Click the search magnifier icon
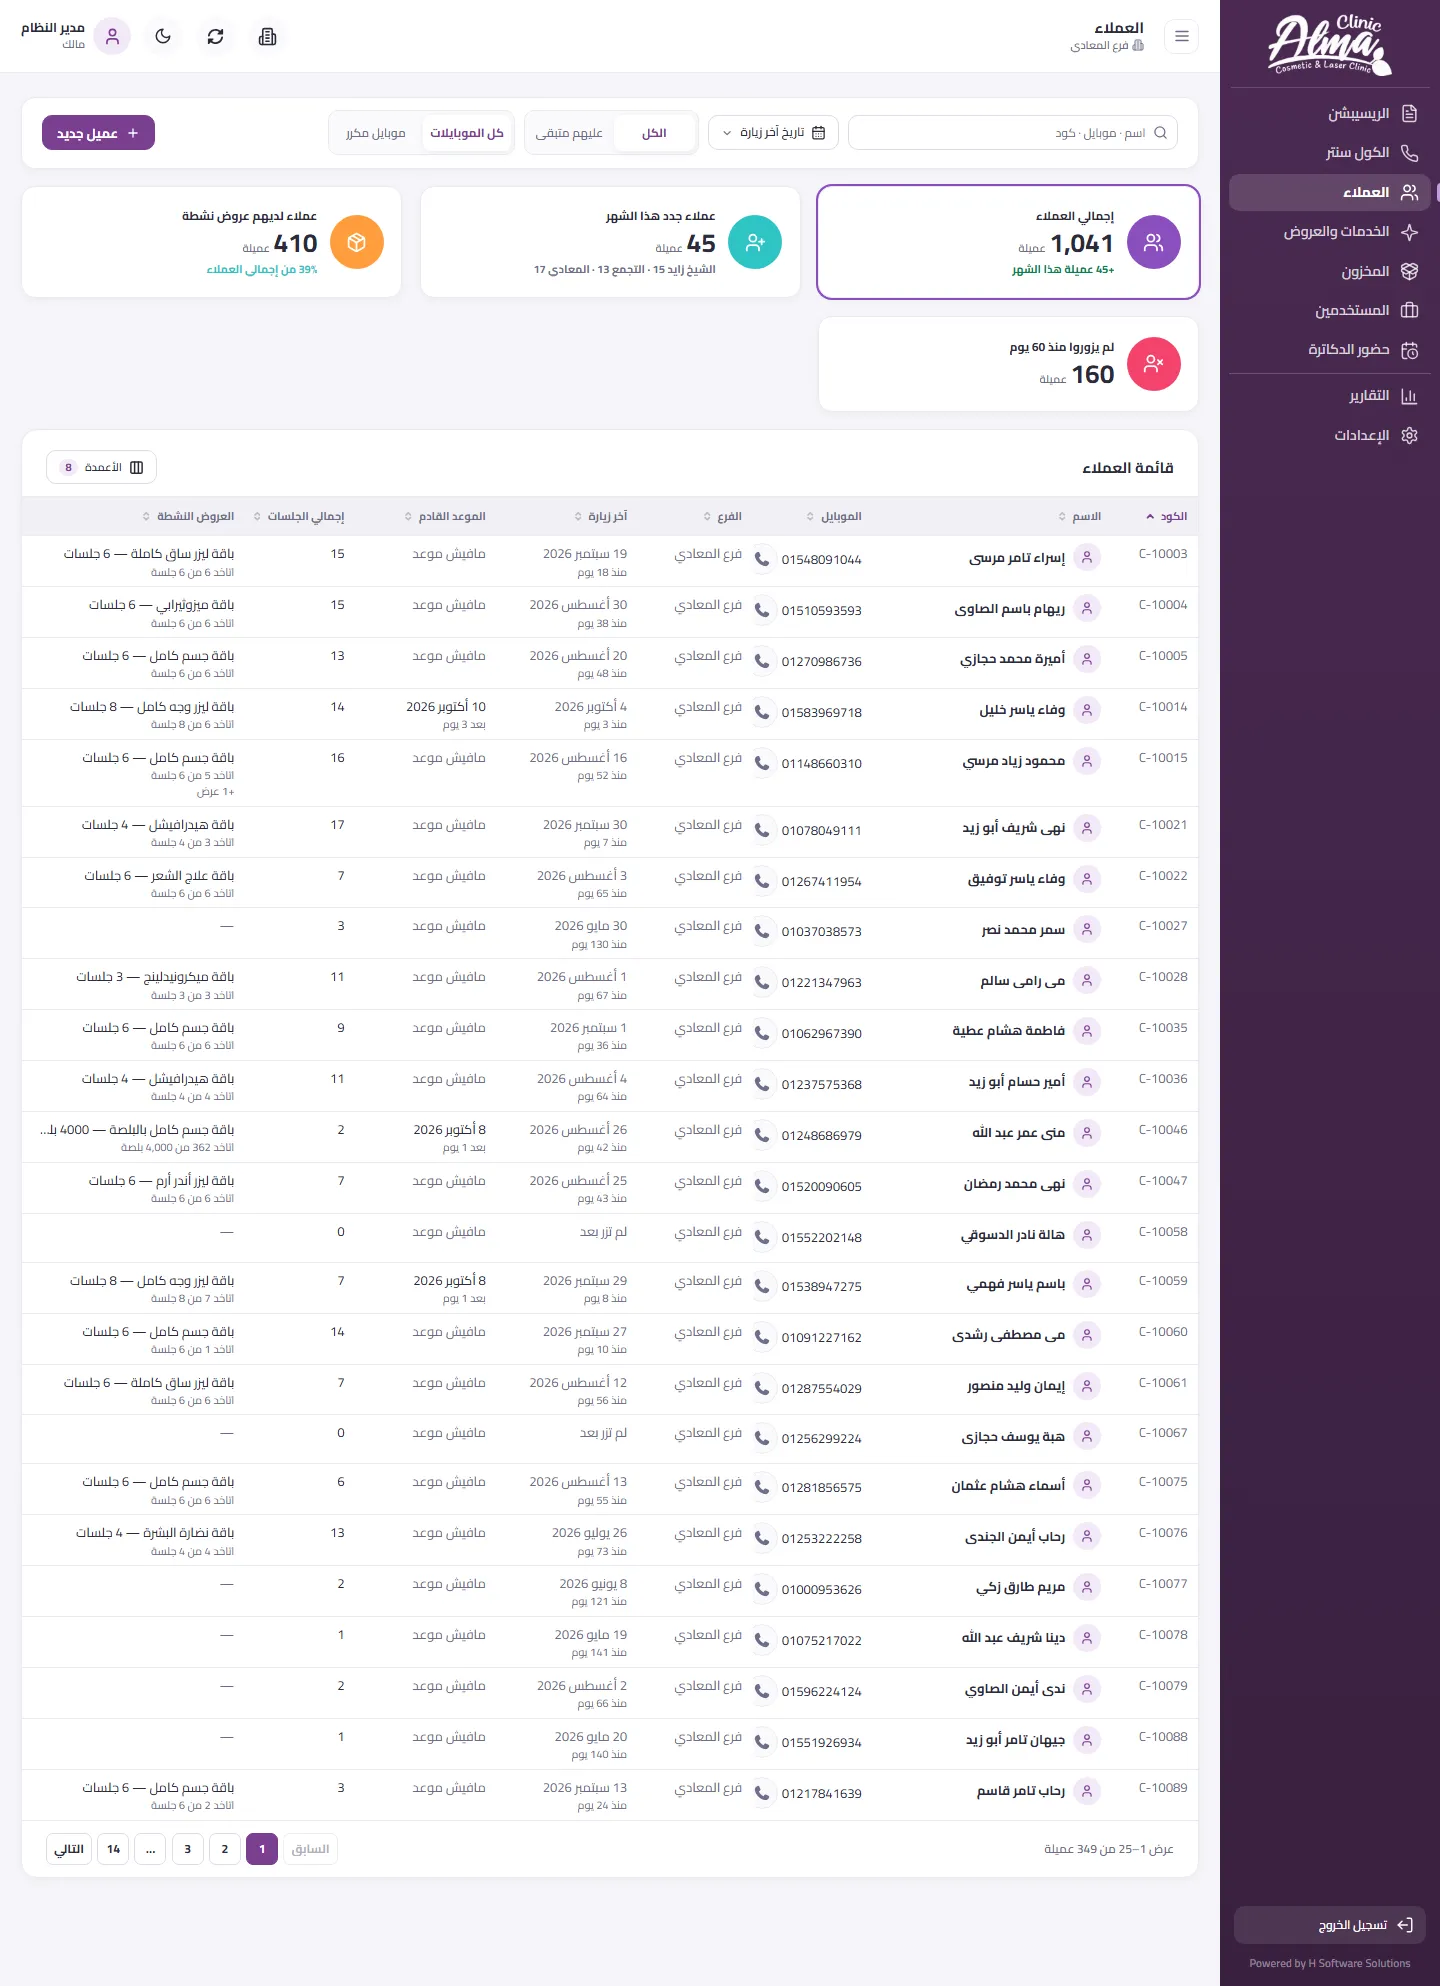 point(1161,133)
